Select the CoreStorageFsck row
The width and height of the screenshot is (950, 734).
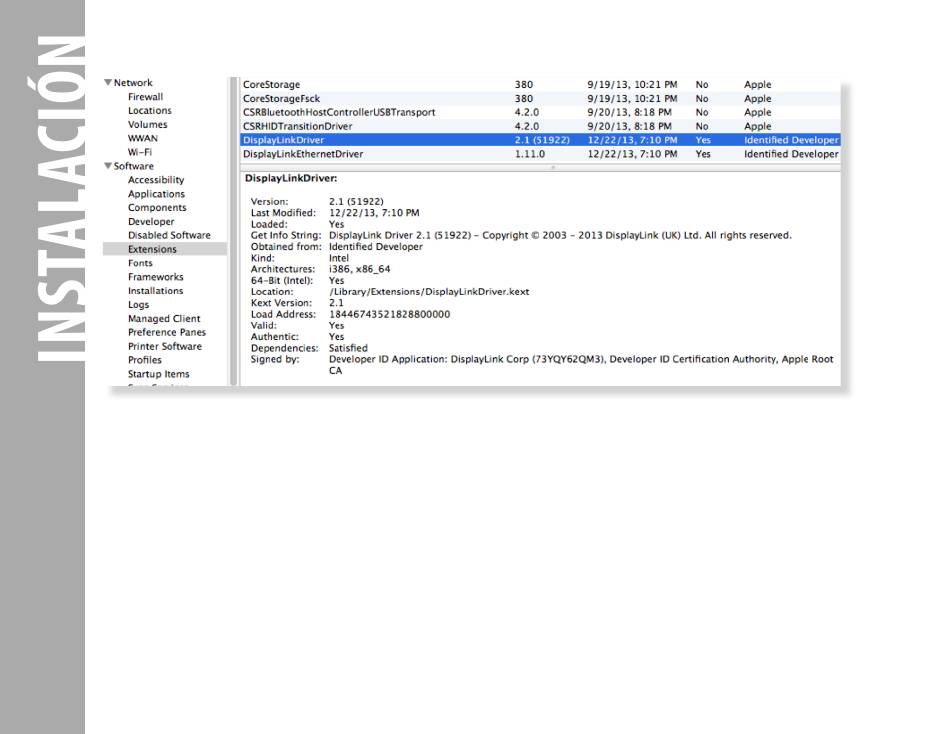(279, 99)
